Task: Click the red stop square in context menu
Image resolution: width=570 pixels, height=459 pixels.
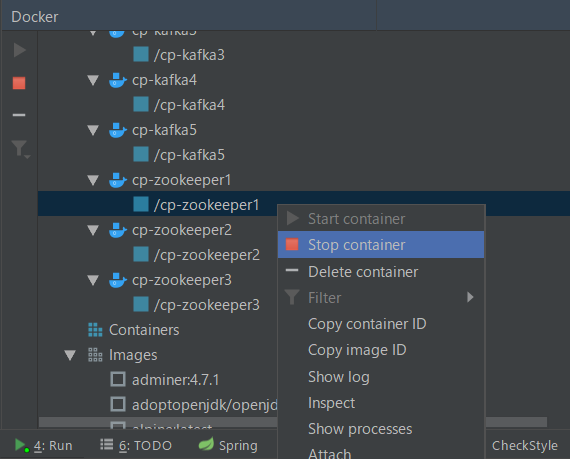Action: tap(292, 245)
